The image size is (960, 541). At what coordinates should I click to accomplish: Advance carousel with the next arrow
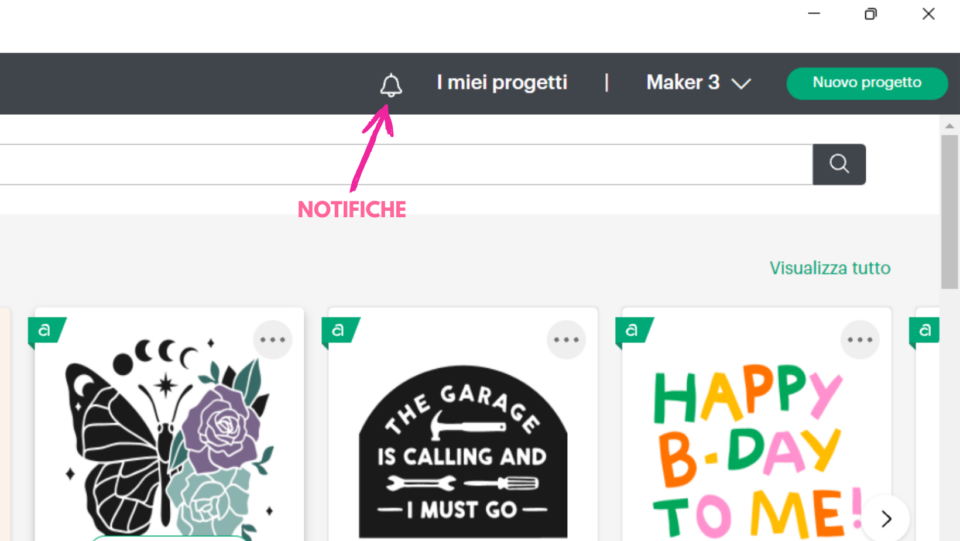(x=887, y=519)
